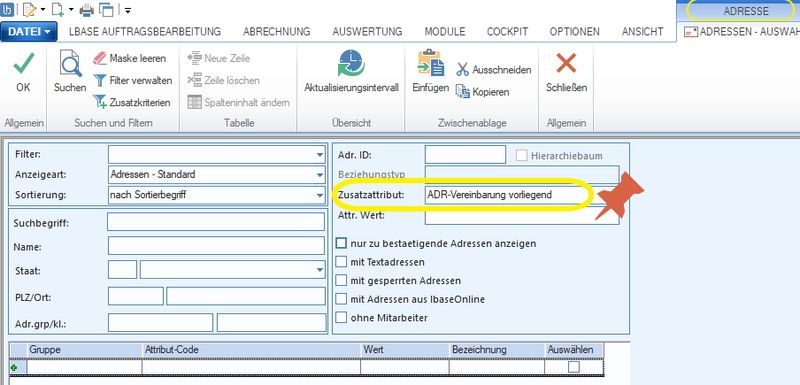Viewport: 800px width, 385px height.
Task: Click Spalteninhalt ändern table icon
Action: (x=194, y=102)
